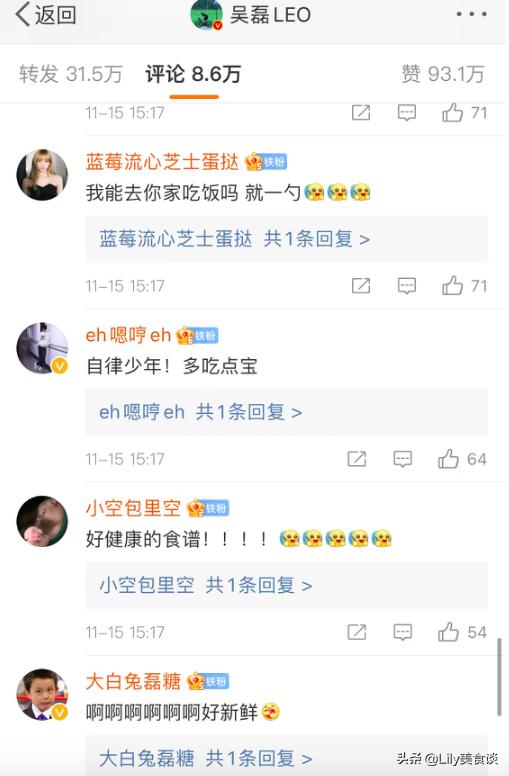Expand replies under 小空包里空 共1条回复

click(286, 585)
